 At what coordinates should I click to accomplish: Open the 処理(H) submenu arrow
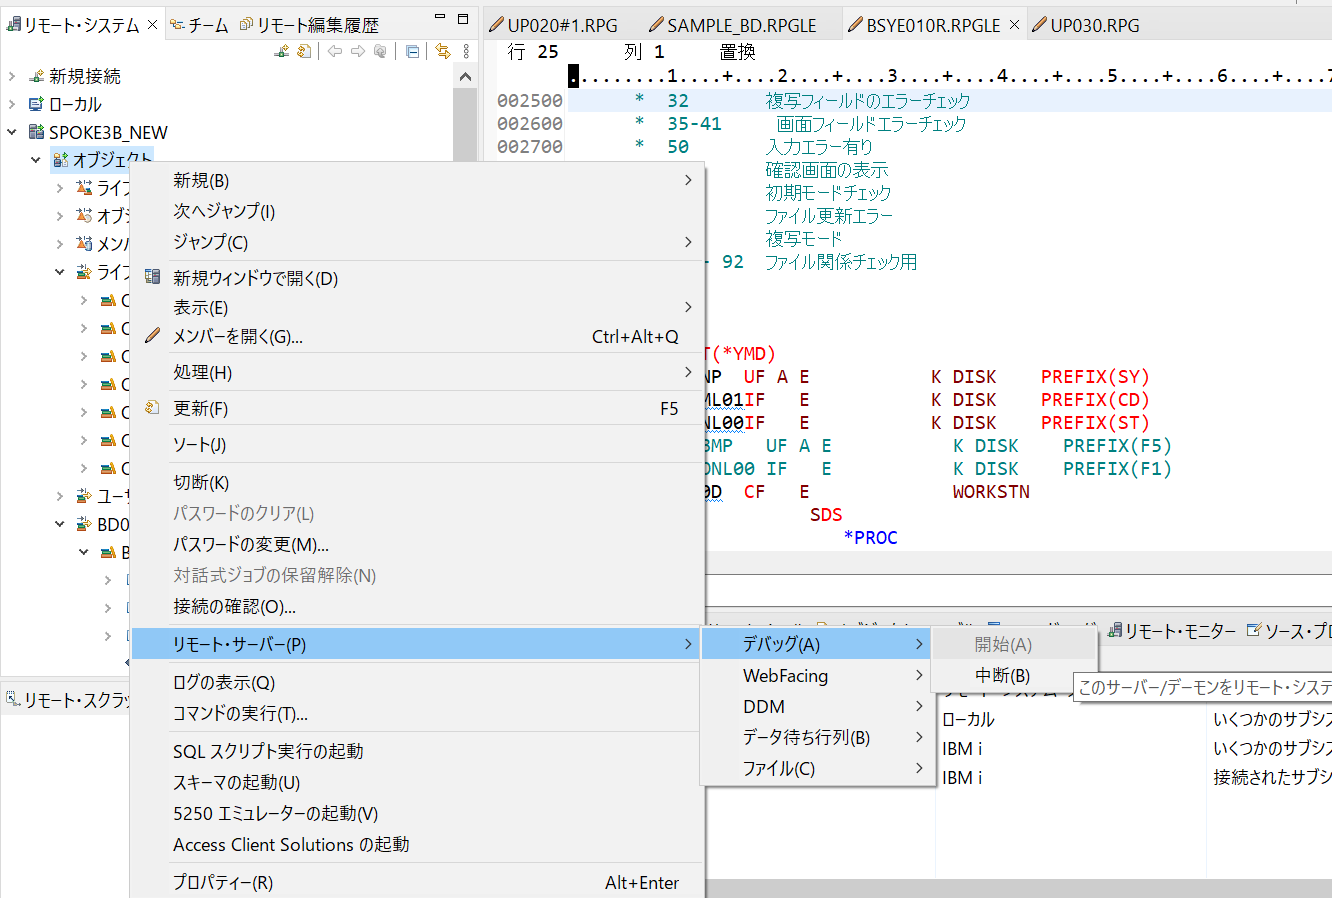[688, 372]
